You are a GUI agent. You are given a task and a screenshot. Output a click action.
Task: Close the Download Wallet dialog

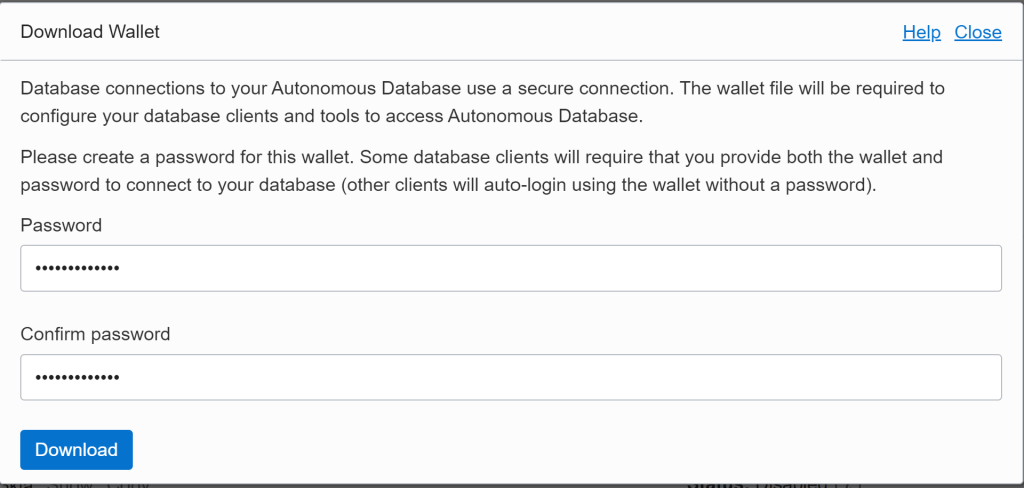pos(977,32)
